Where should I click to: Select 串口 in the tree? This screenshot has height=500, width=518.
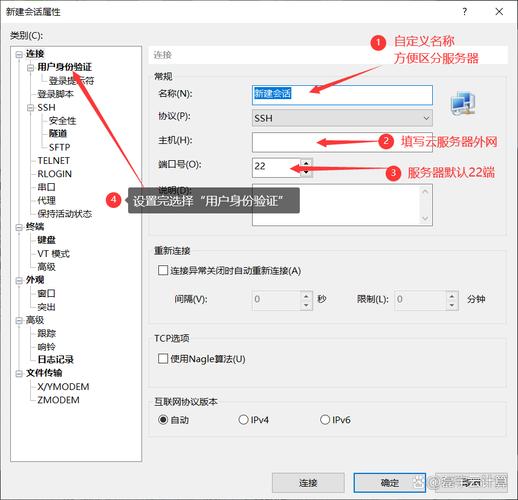[46, 187]
